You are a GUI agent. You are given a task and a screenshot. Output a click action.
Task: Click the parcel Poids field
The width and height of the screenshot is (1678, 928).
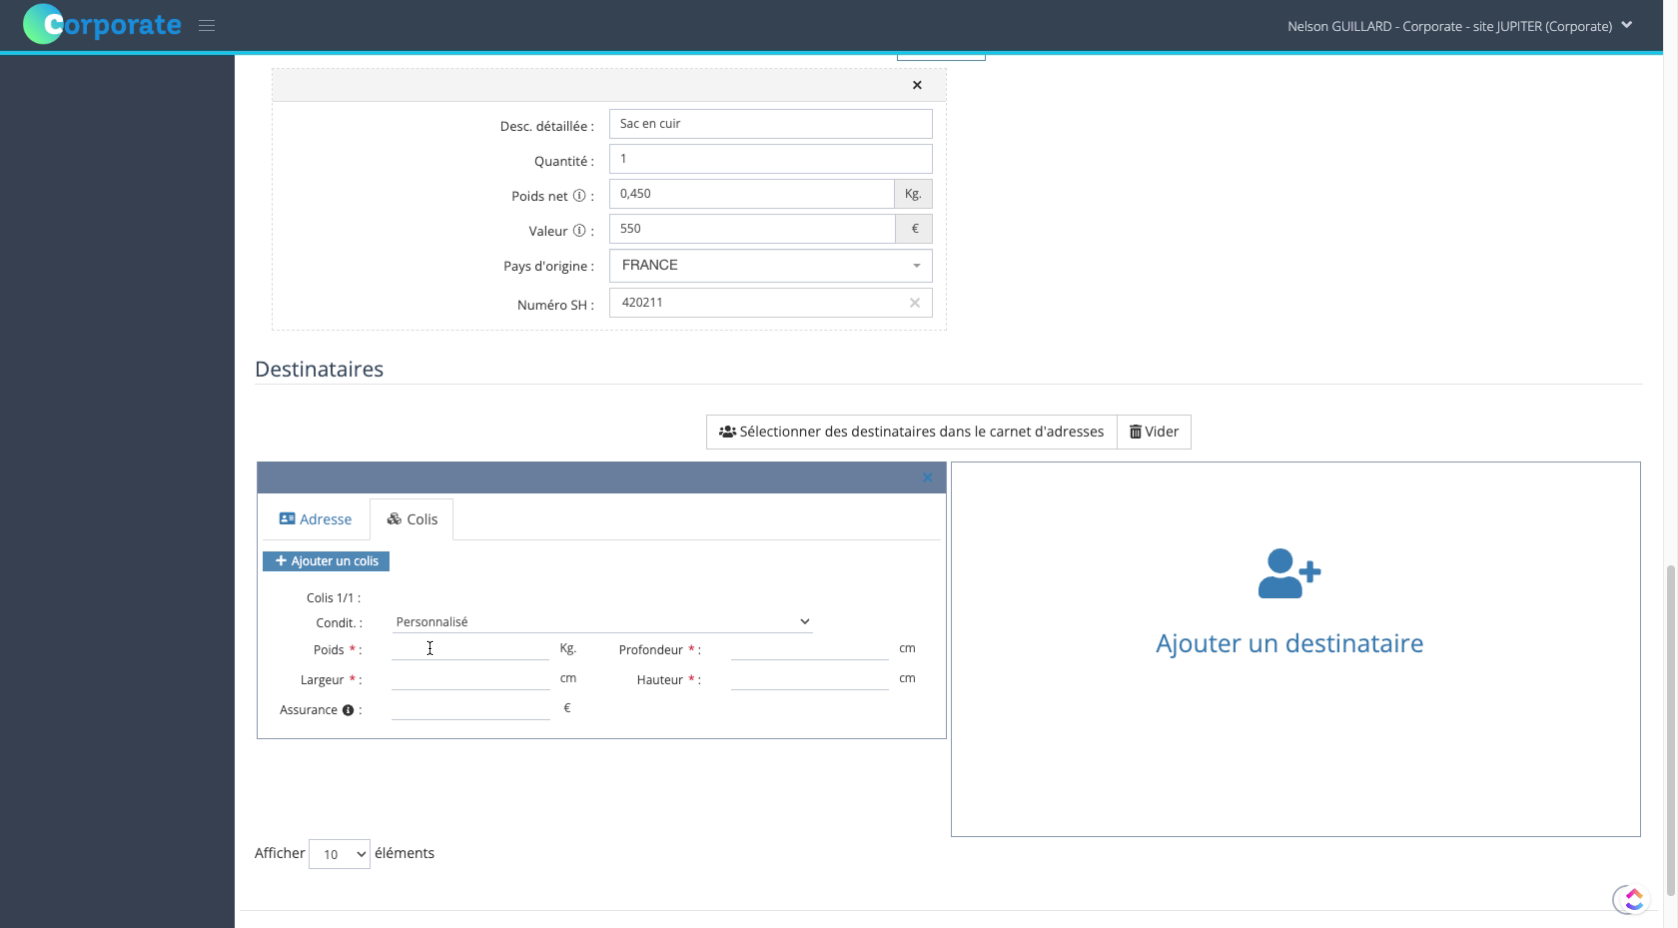pyautogui.click(x=470, y=649)
